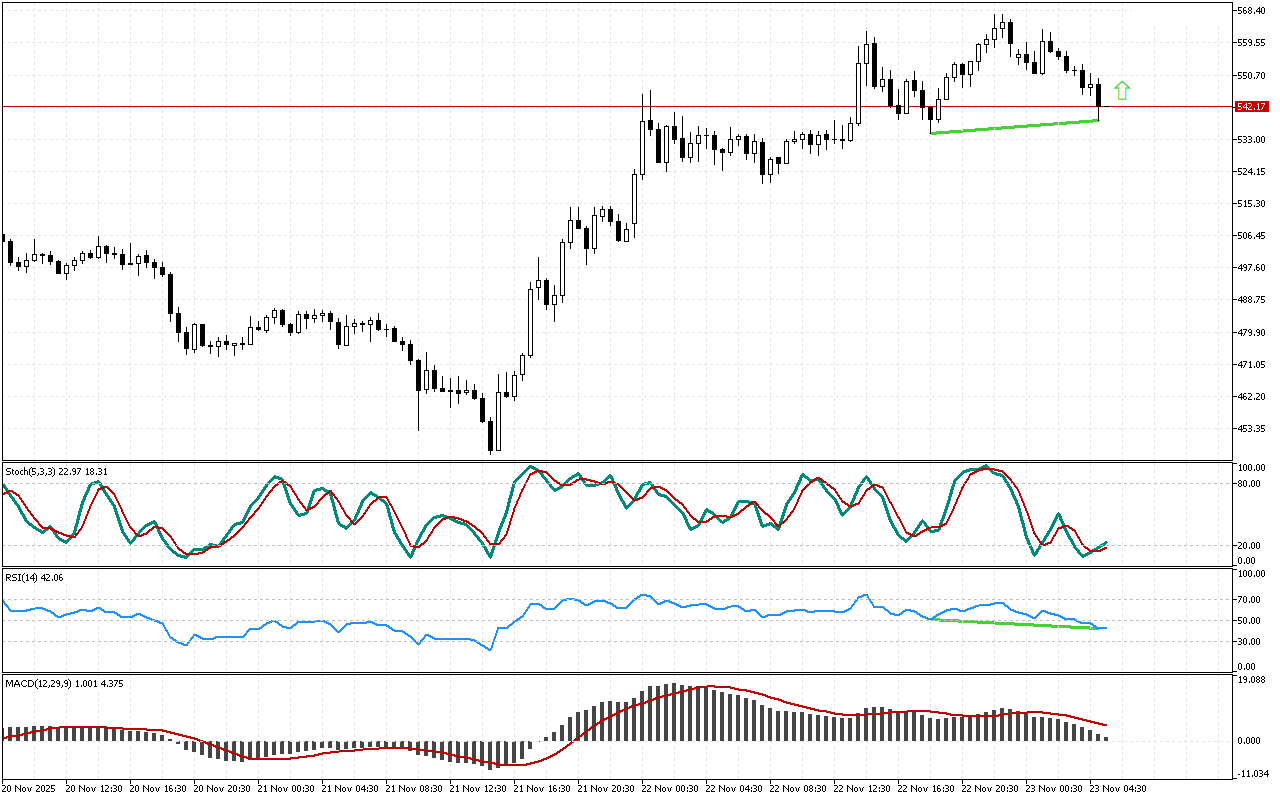Click the 568.40 price scale label
Screen dimensions: 1280x800
pyautogui.click(x=1251, y=11)
